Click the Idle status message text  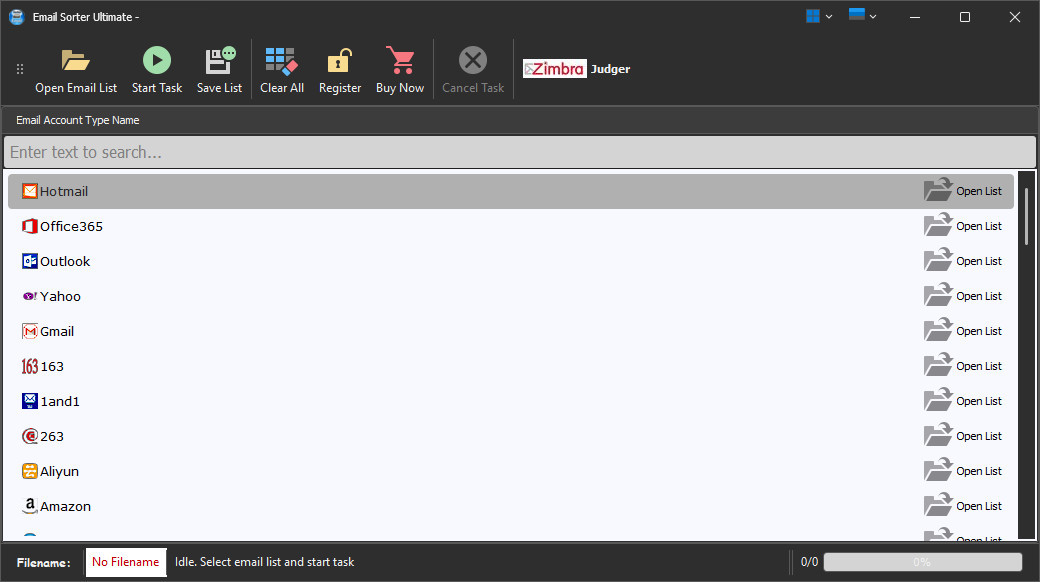(265, 562)
